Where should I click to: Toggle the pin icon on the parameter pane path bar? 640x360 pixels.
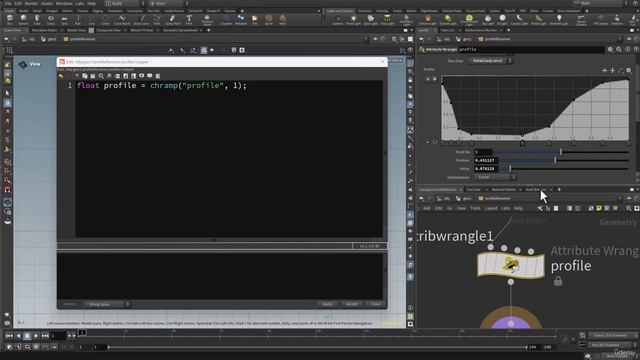[629, 39]
